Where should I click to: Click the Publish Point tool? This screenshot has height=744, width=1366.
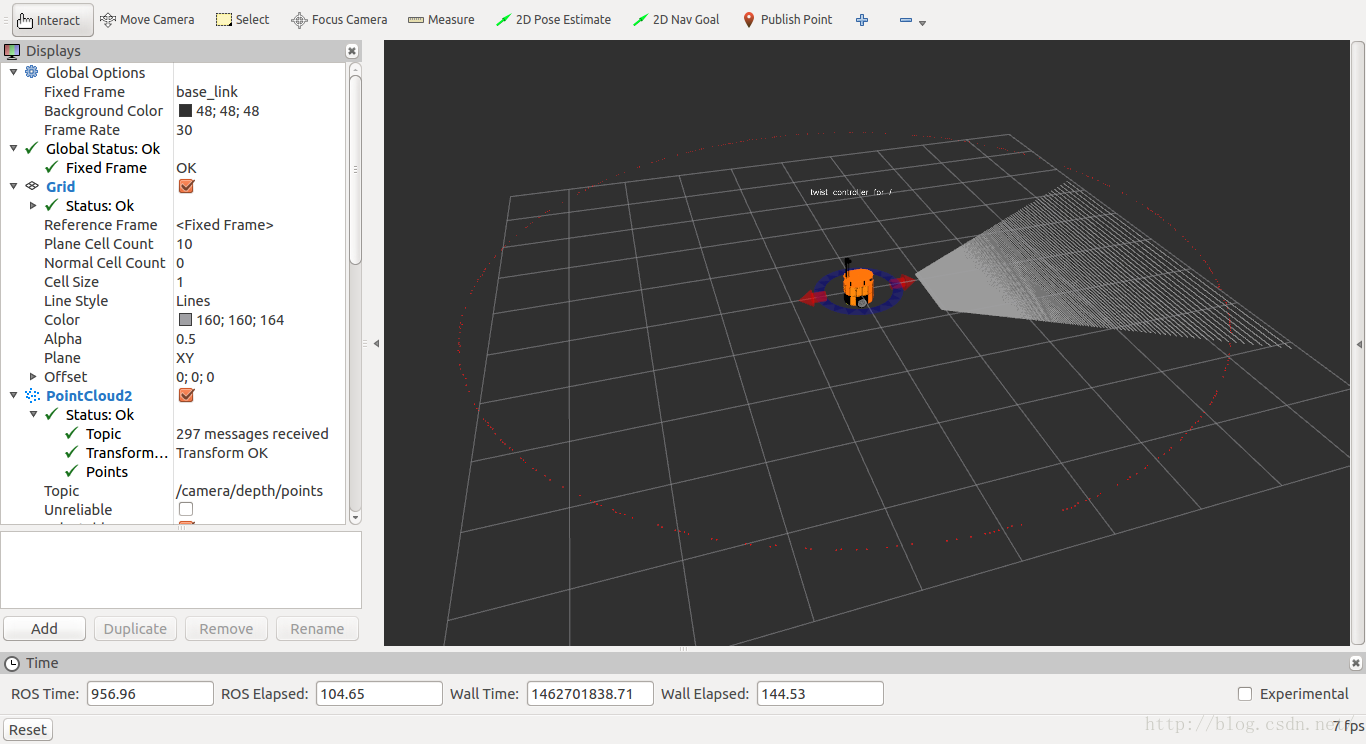pos(787,20)
